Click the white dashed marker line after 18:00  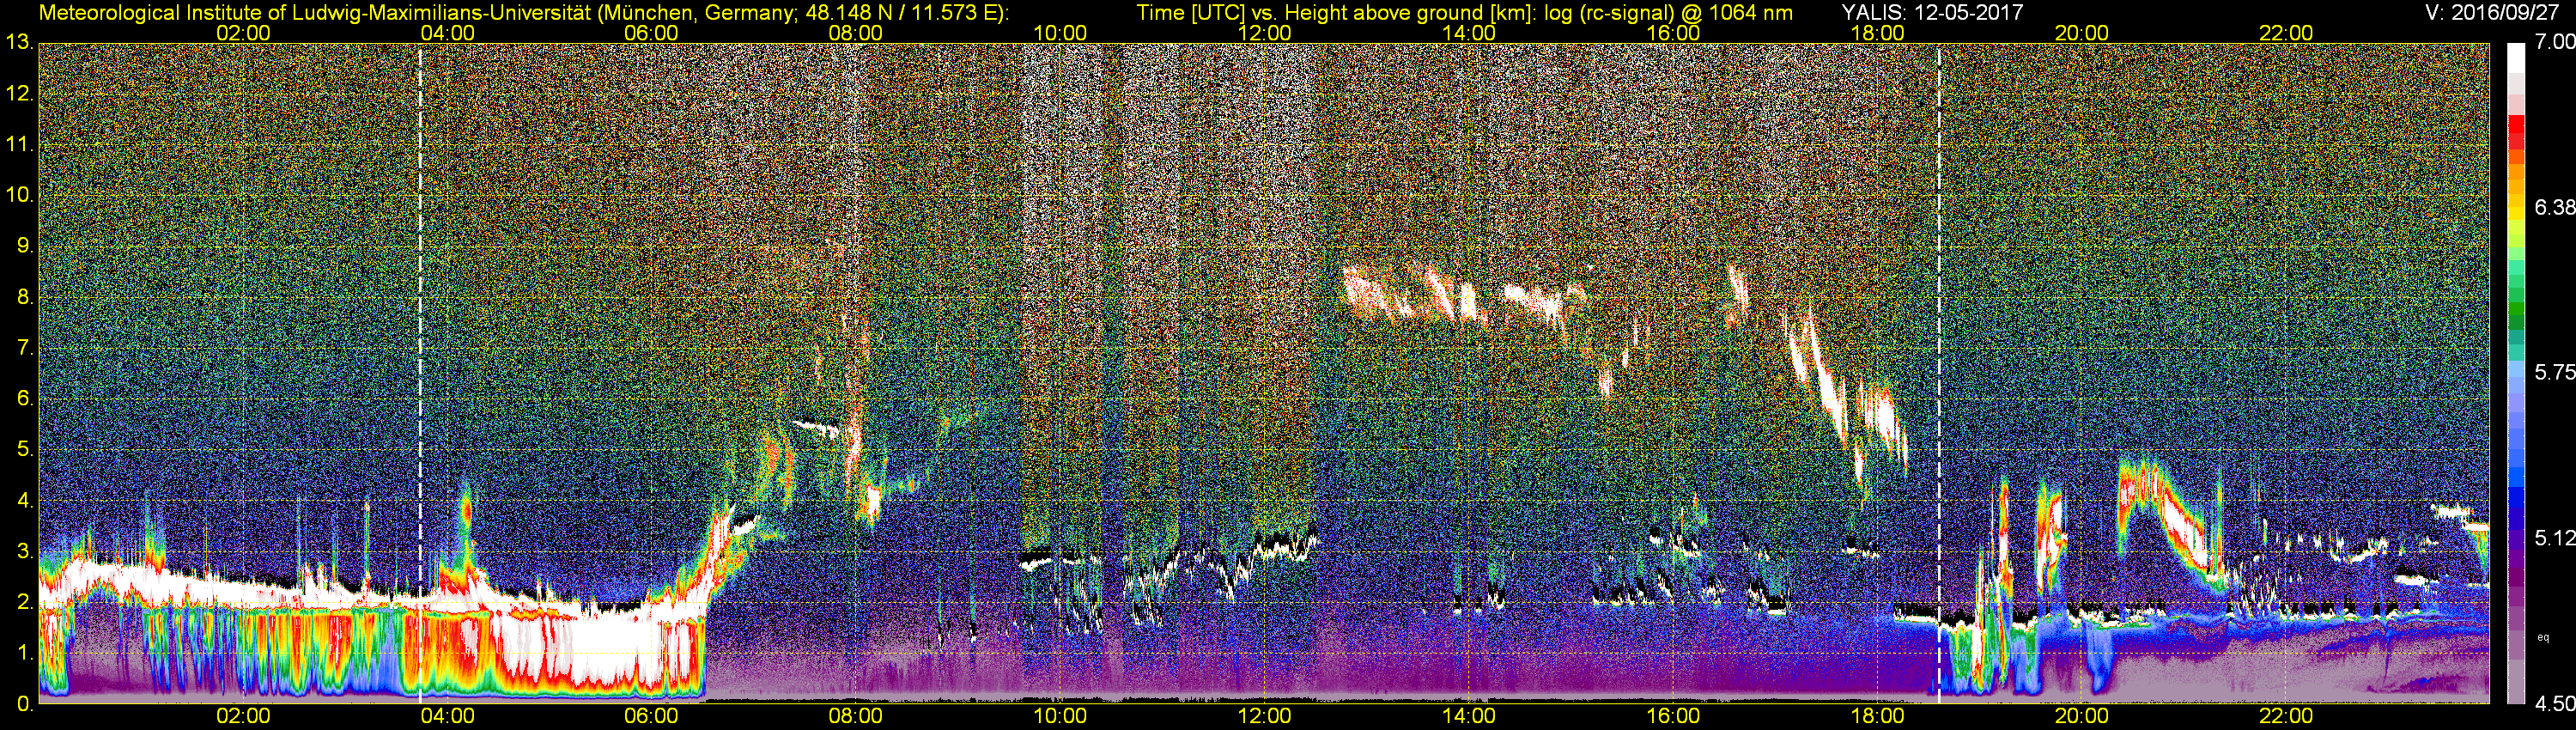click(1939, 374)
